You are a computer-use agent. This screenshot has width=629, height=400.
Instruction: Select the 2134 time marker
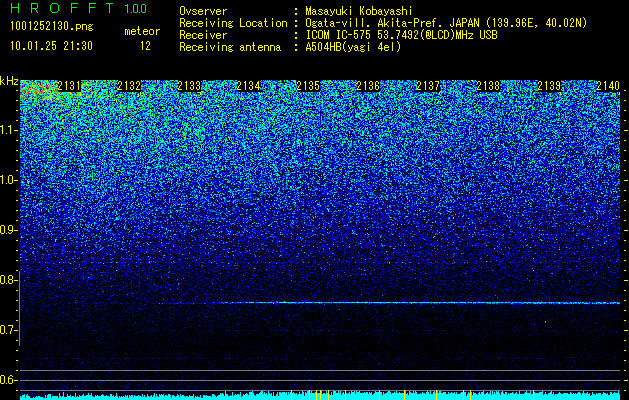click(248, 86)
